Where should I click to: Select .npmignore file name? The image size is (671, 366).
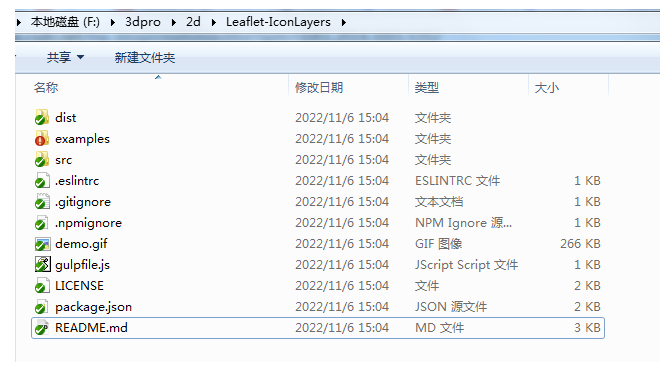(88, 223)
